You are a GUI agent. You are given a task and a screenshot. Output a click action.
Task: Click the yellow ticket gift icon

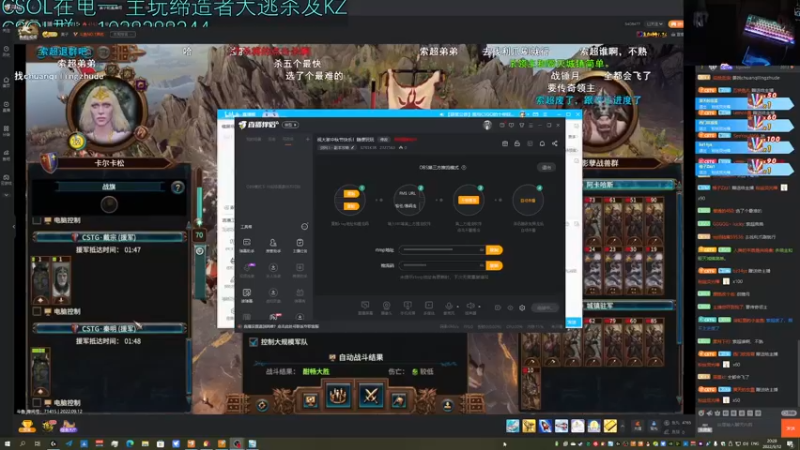(610, 426)
